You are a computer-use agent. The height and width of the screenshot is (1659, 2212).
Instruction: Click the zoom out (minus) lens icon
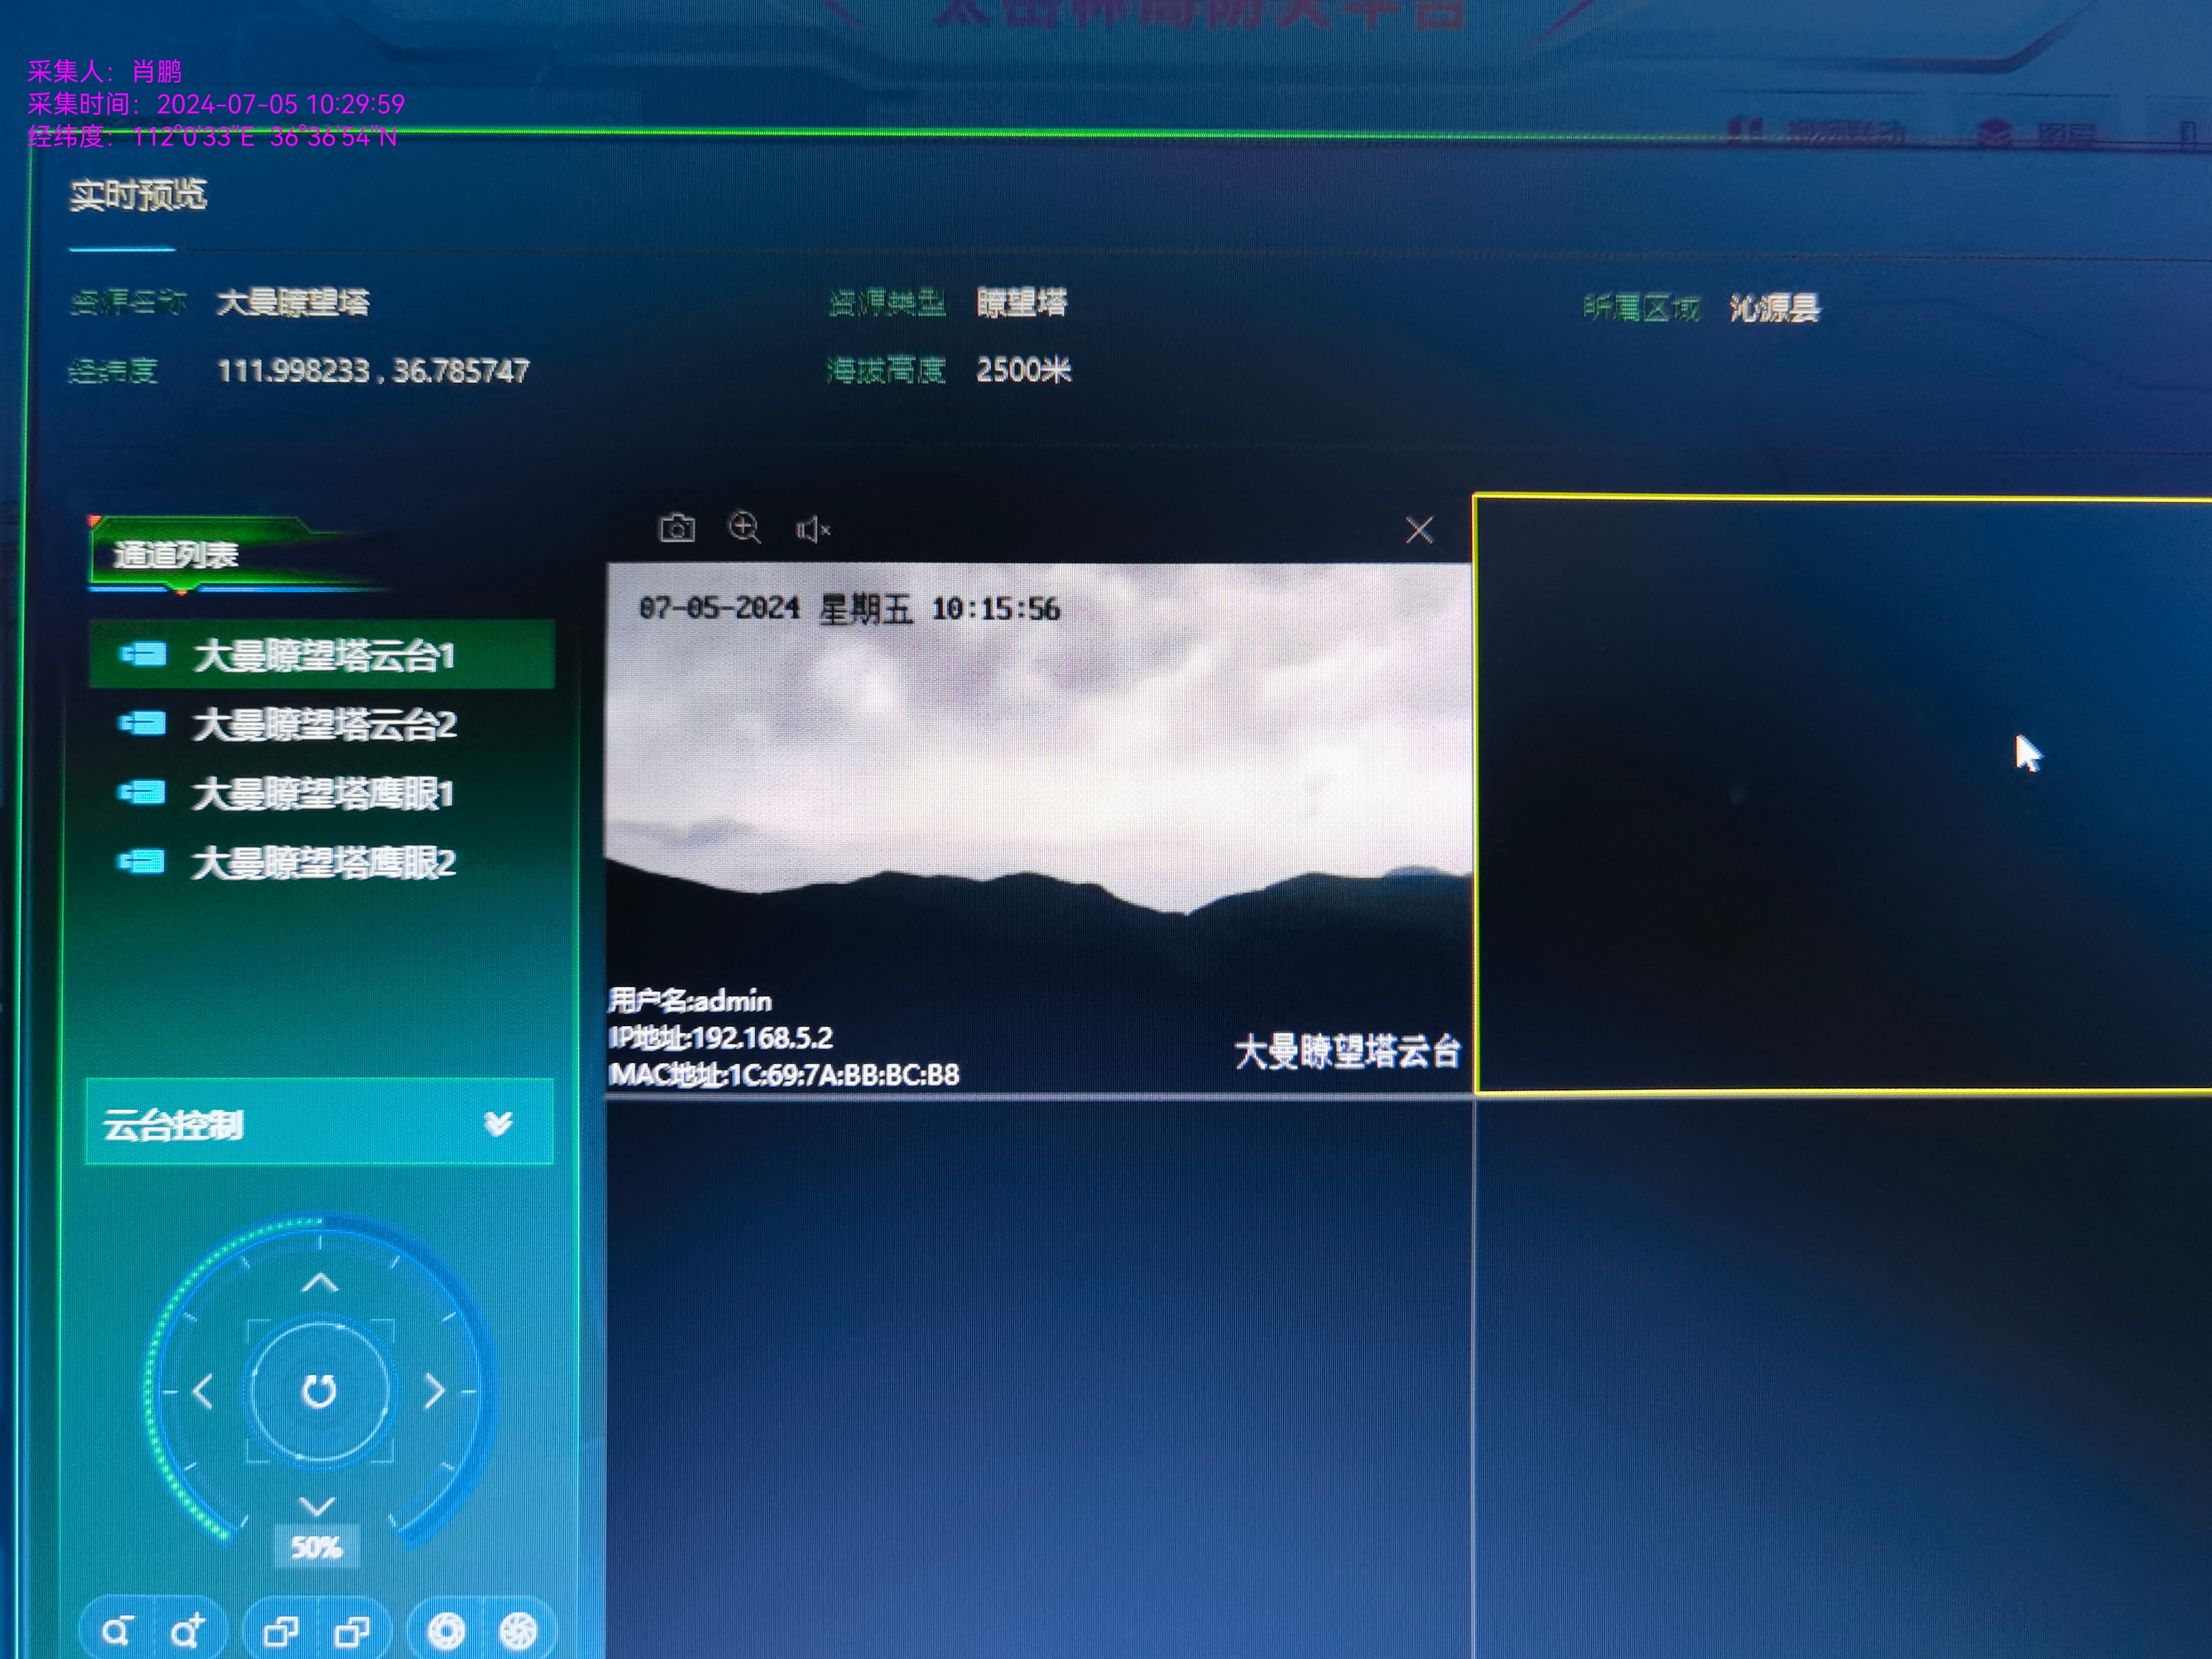[x=116, y=1632]
